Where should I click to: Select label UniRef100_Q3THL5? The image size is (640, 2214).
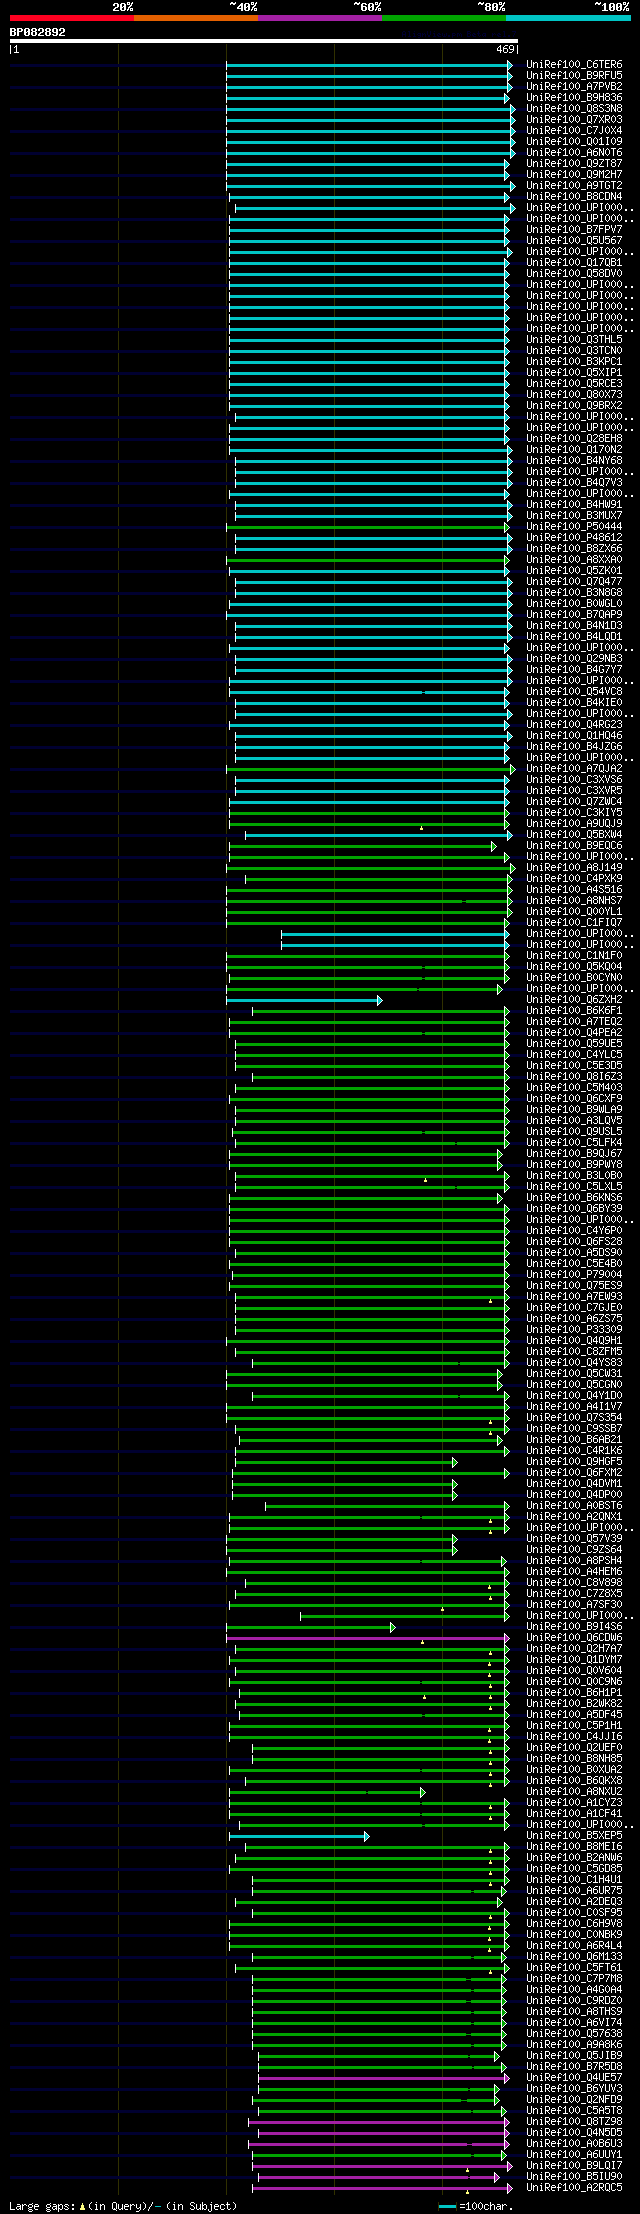click(x=574, y=340)
